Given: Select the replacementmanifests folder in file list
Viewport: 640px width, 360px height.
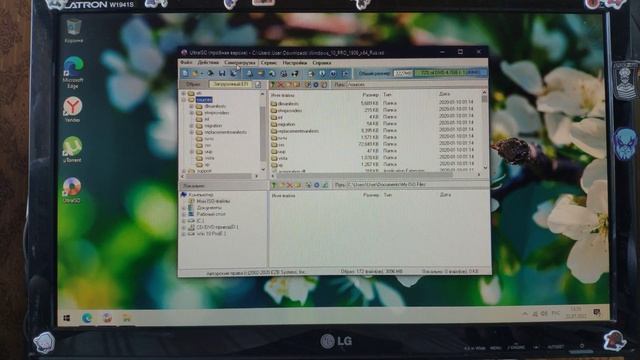Looking at the screenshot, I should point(295,131).
